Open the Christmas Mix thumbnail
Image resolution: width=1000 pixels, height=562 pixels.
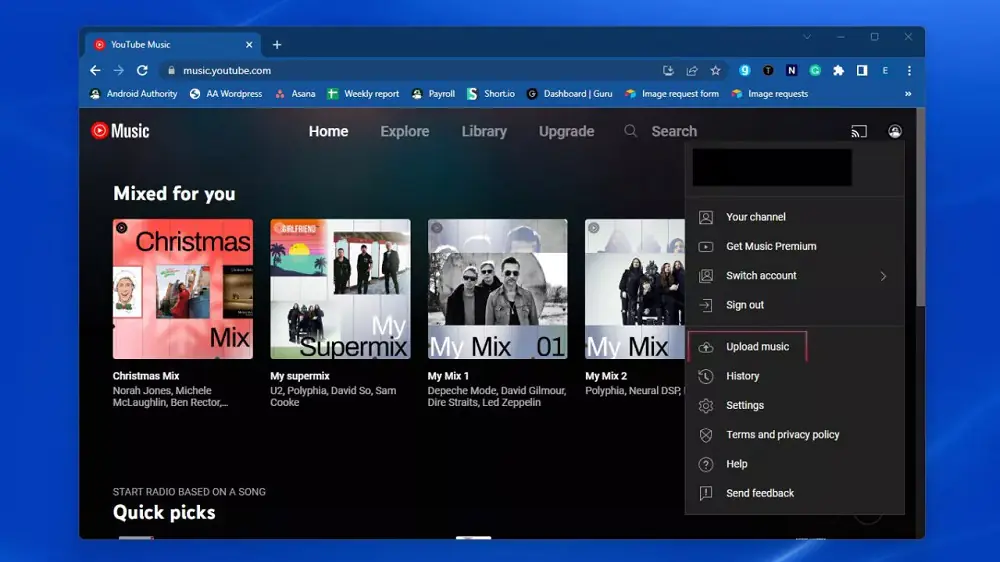[183, 289]
